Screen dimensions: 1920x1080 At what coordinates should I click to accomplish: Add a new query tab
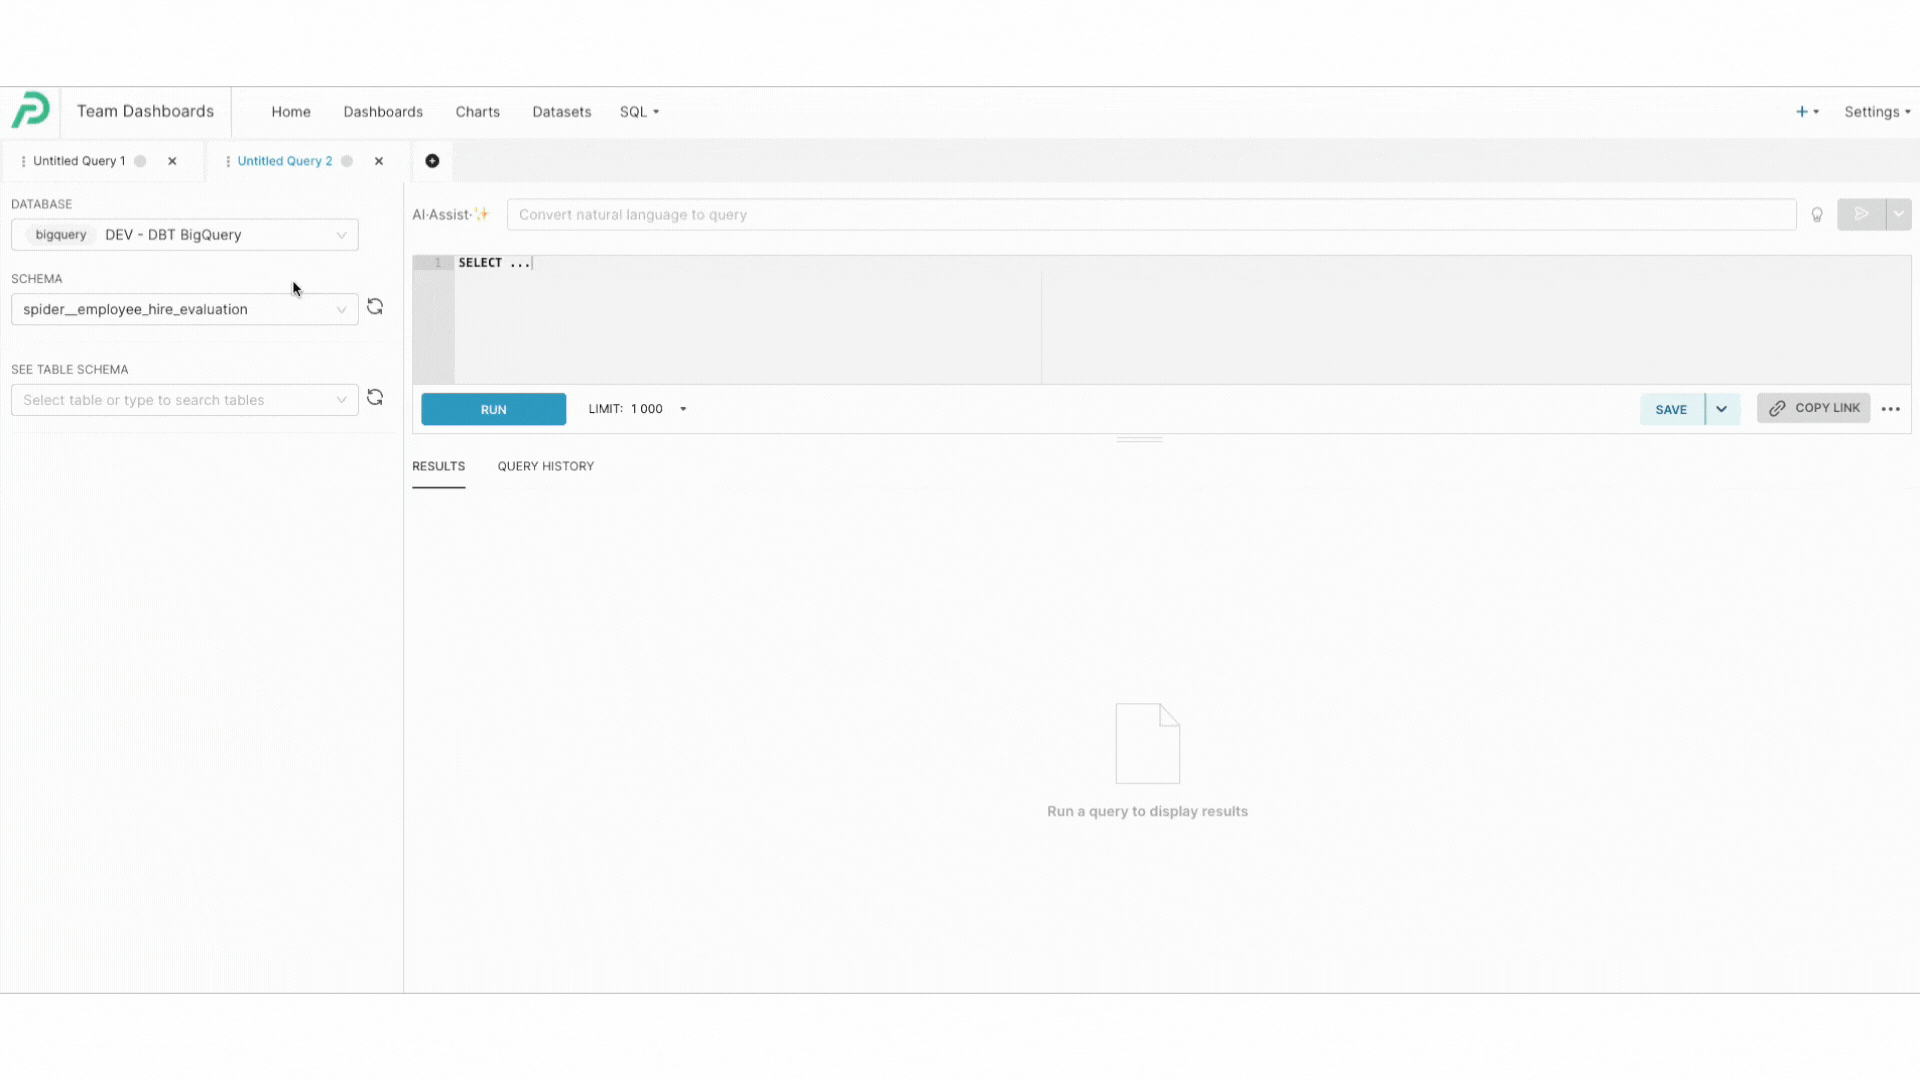tap(432, 161)
